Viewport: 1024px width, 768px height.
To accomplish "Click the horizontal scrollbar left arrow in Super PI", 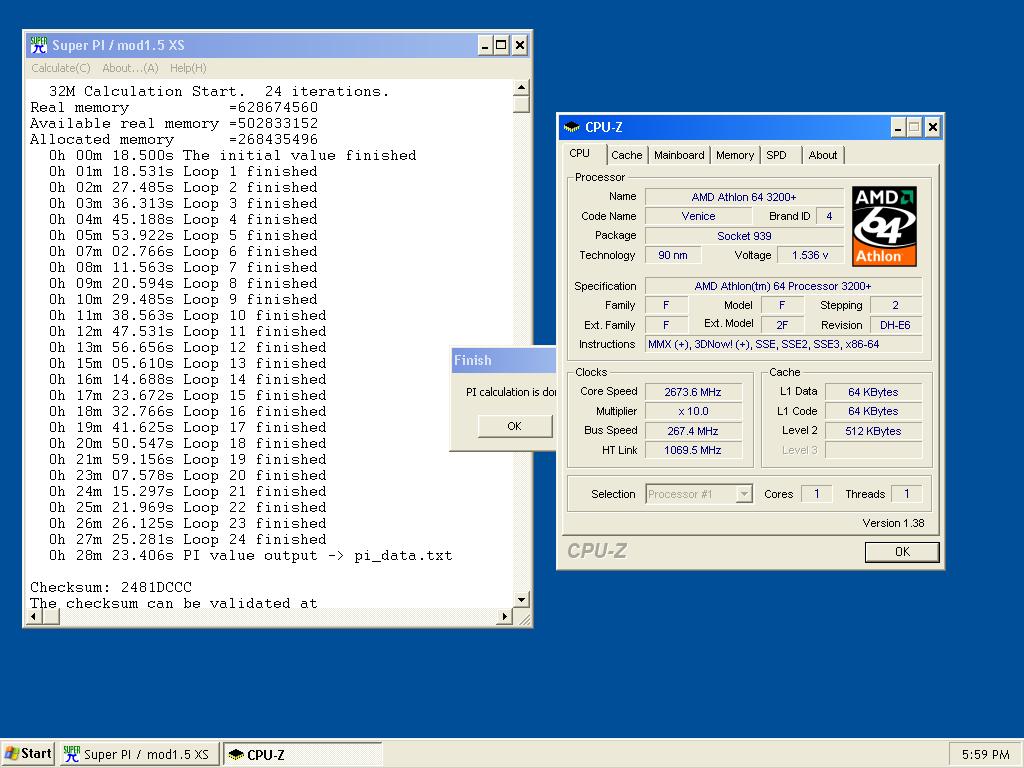I will pyautogui.click(x=35, y=616).
